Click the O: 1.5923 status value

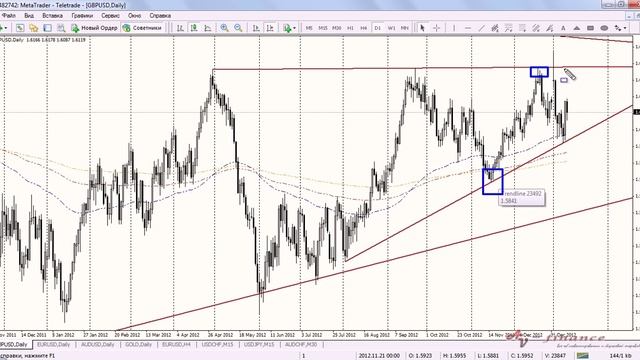420,356
